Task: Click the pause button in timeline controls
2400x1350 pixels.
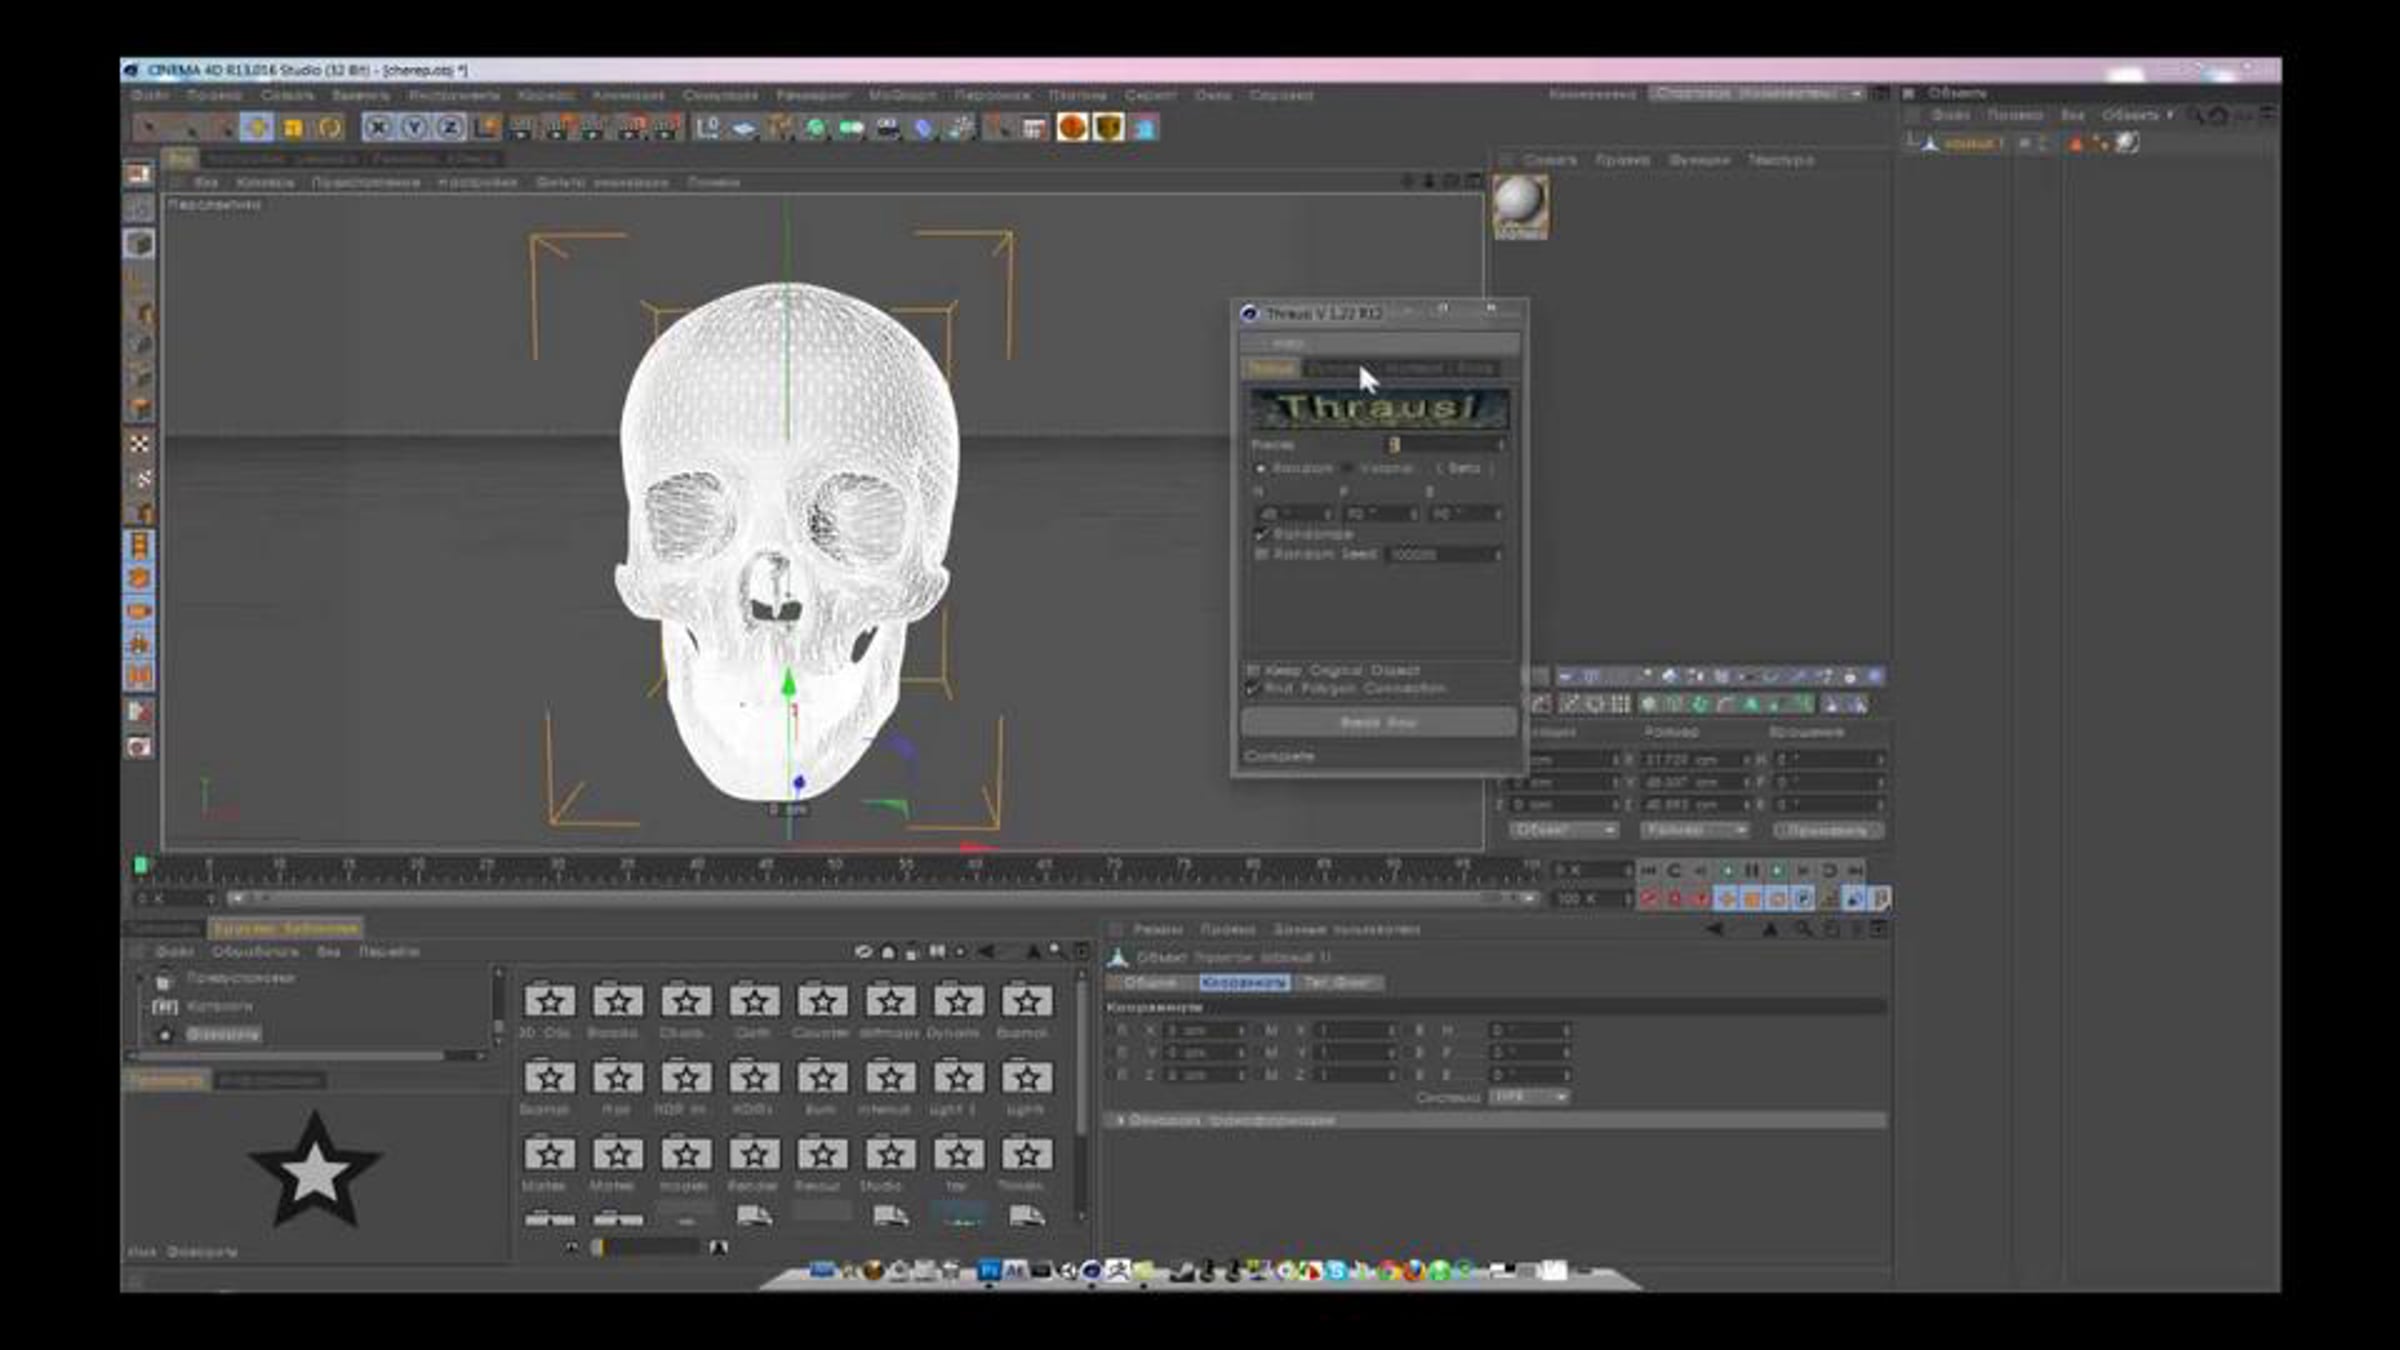Action: (1752, 871)
